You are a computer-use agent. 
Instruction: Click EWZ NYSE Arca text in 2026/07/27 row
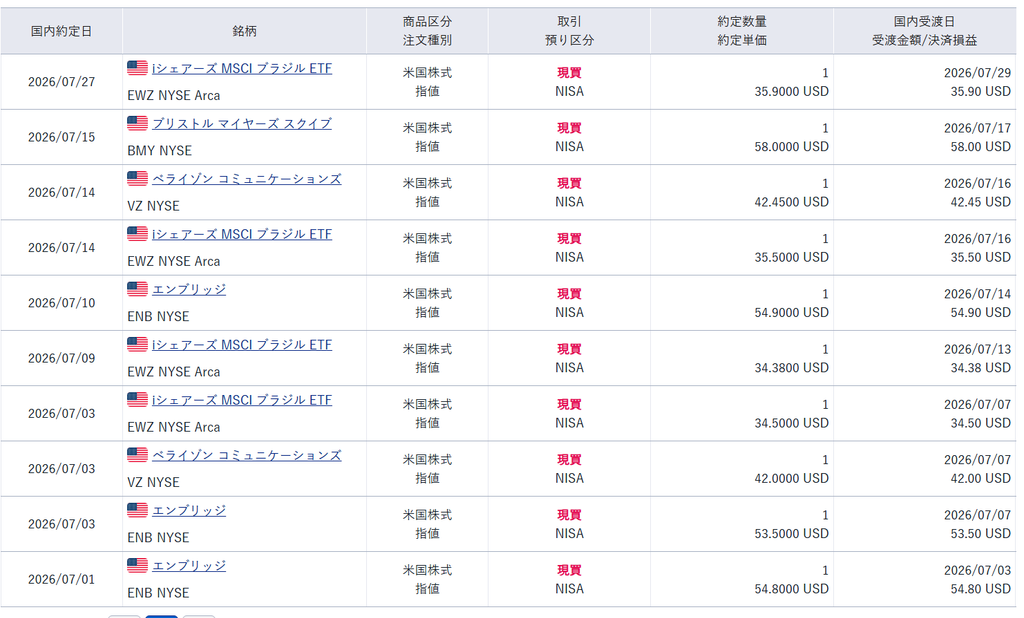(x=174, y=95)
